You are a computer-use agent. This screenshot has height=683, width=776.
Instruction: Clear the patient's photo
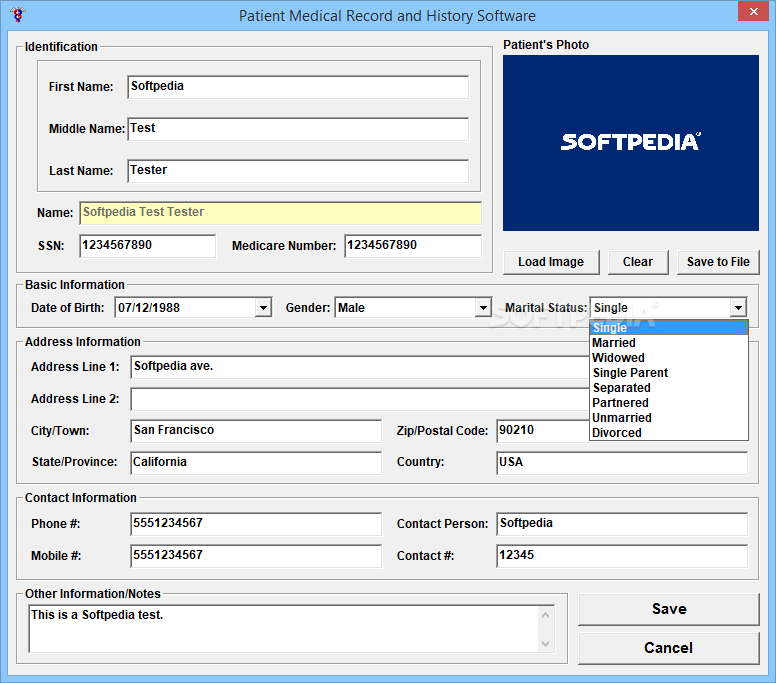(x=638, y=262)
